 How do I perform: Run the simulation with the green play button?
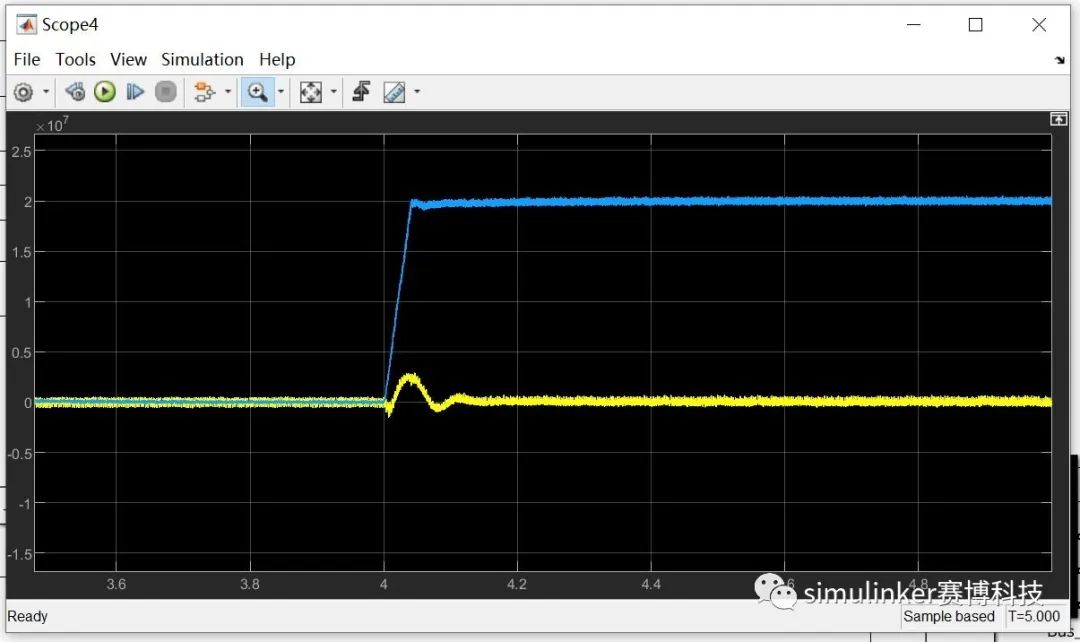pyautogui.click(x=105, y=92)
